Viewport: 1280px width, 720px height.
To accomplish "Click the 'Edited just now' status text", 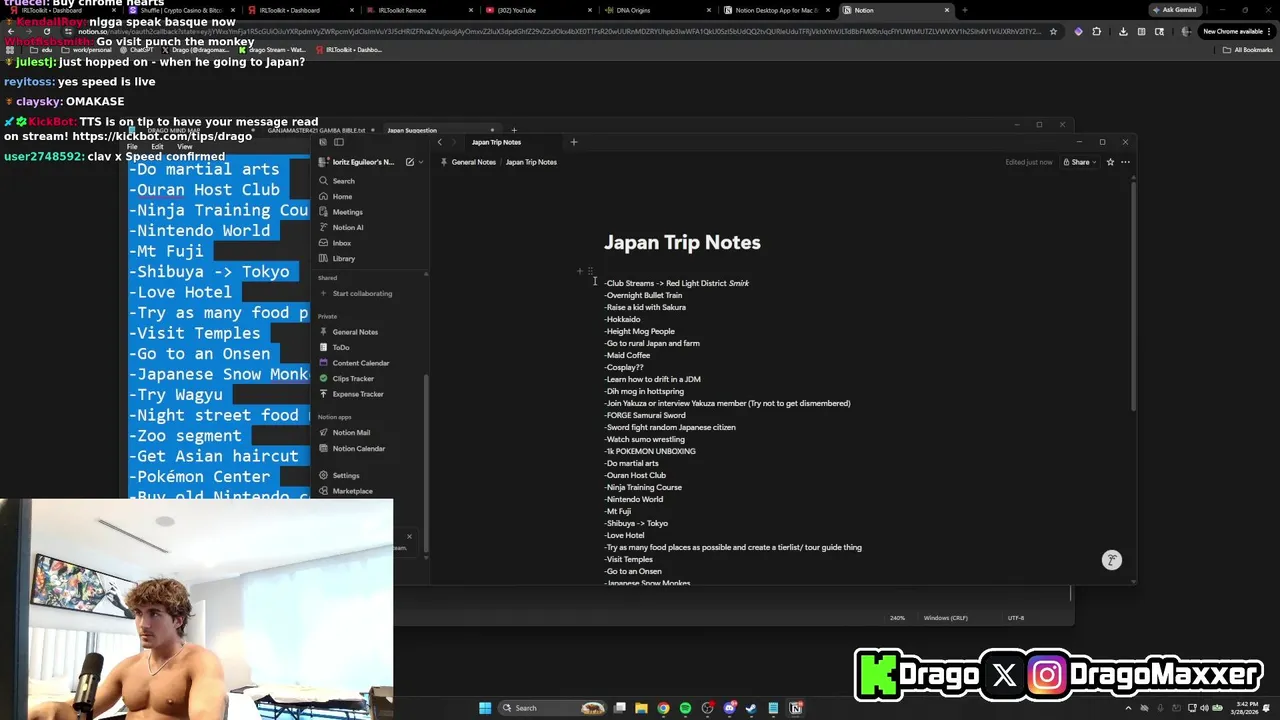I will 1028,162.
